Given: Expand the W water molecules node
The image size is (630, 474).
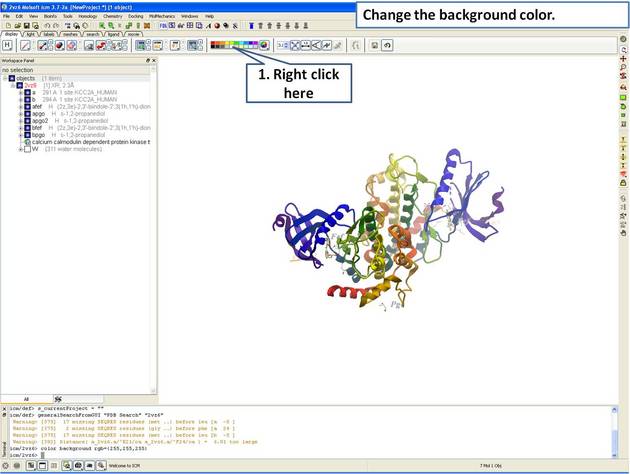Looking at the screenshot, I should pos(20,149).
